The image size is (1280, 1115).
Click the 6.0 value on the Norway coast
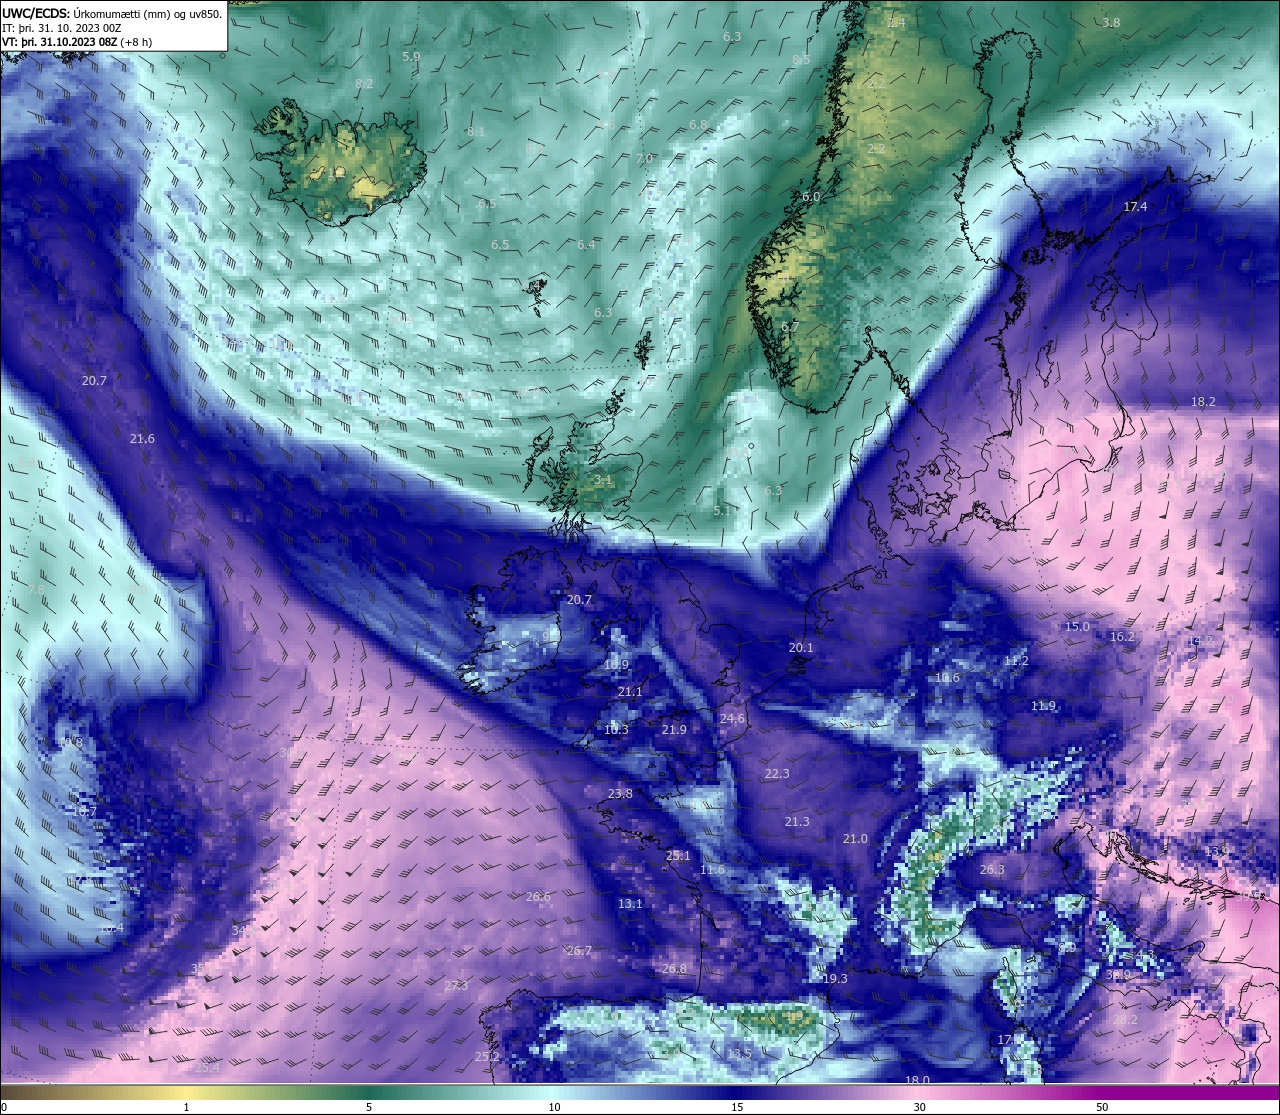(x=811, y=197)
